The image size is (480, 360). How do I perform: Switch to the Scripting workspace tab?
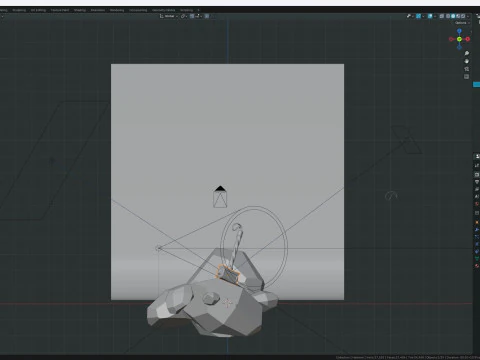point(187,10)
